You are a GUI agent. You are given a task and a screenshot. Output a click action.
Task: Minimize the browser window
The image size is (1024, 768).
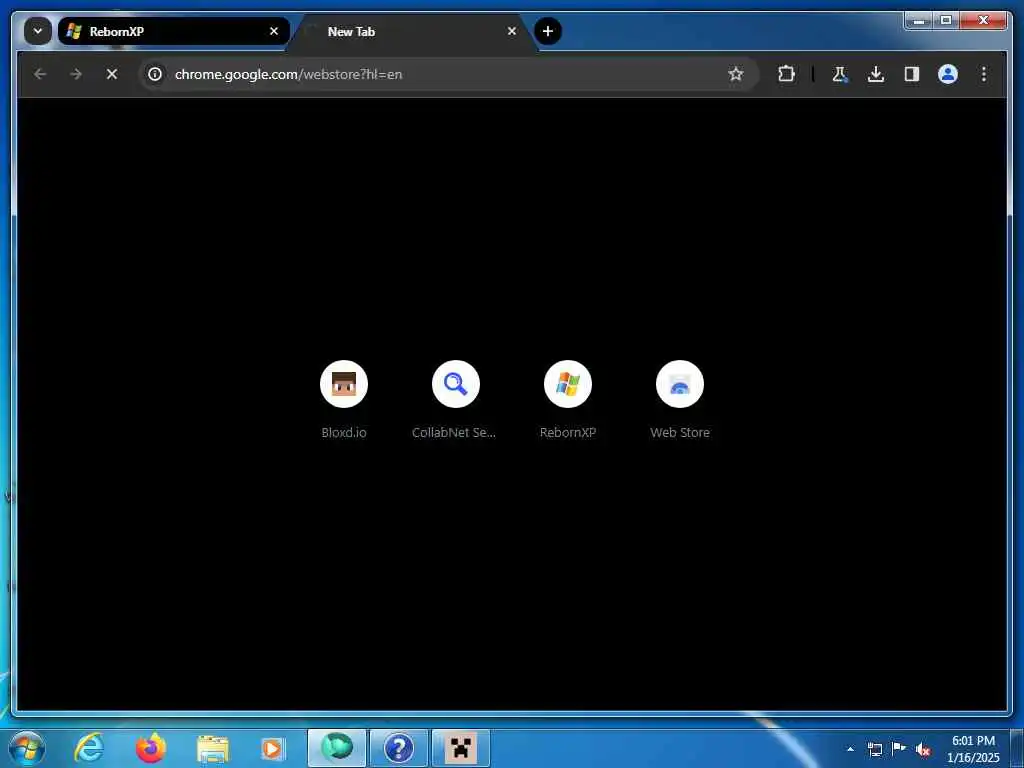pyautogui.click(x=919, y=21)
